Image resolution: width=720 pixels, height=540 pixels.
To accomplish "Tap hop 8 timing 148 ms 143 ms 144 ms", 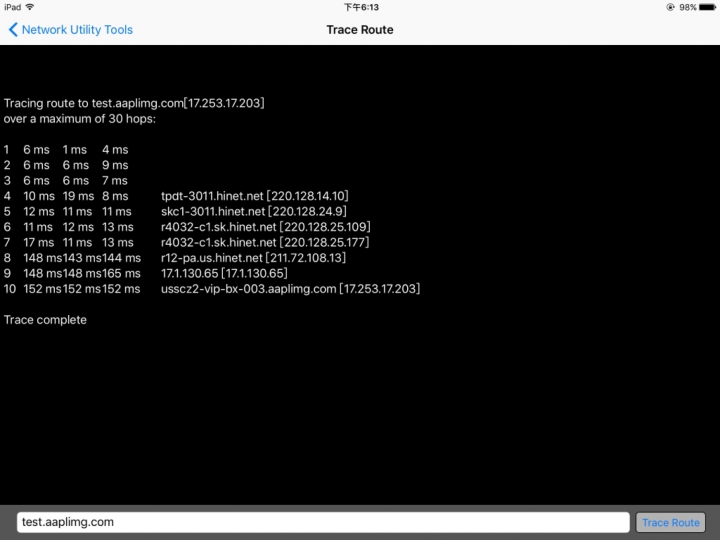I will (x=82, y=258).
